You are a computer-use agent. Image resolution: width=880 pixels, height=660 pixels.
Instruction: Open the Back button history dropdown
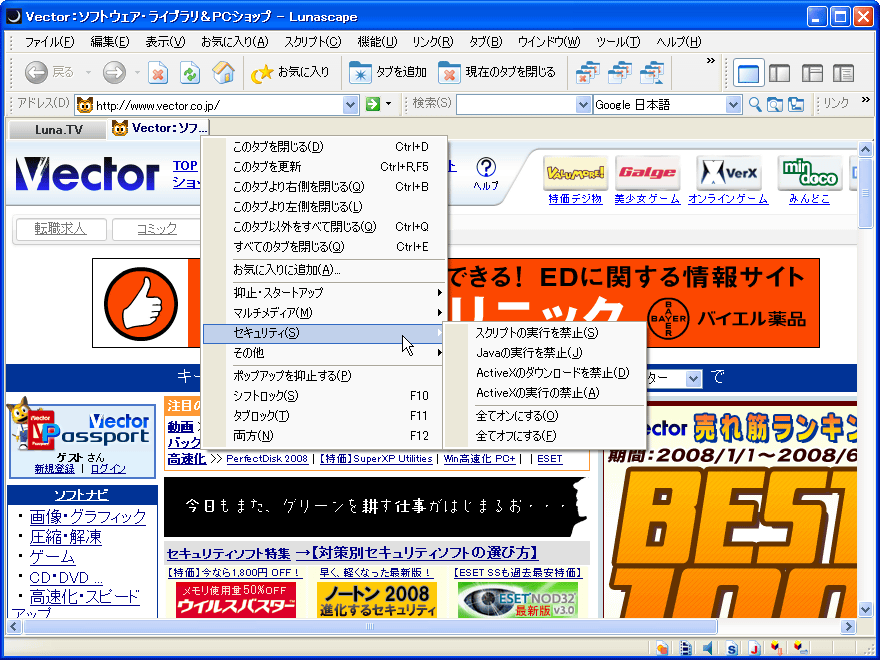click(x=88, y=72)
